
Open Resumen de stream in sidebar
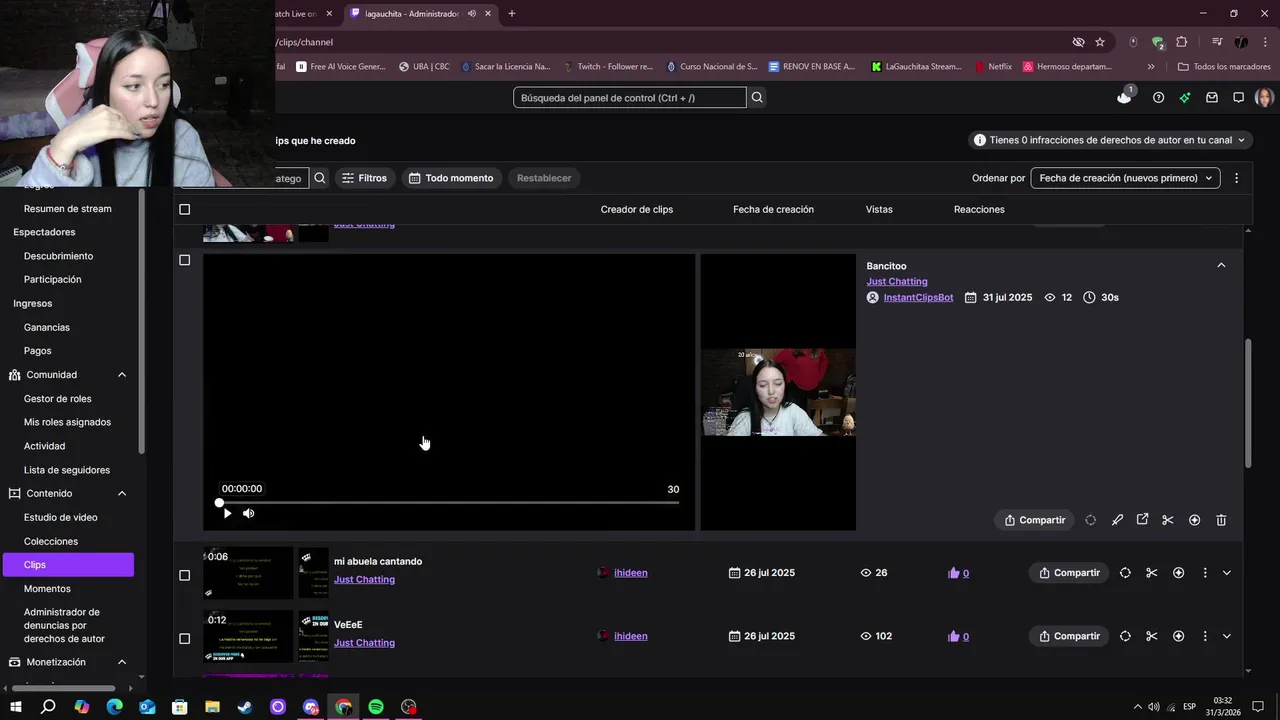pos(67,209)
